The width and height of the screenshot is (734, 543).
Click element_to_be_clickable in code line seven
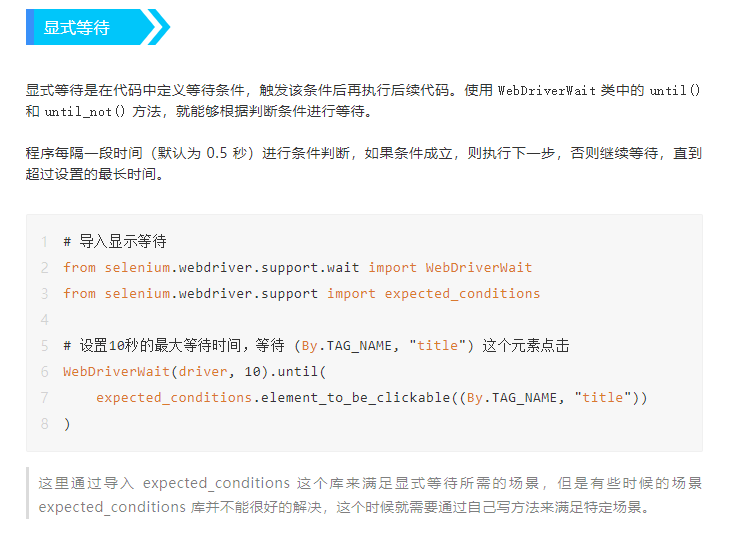point(355,398)
